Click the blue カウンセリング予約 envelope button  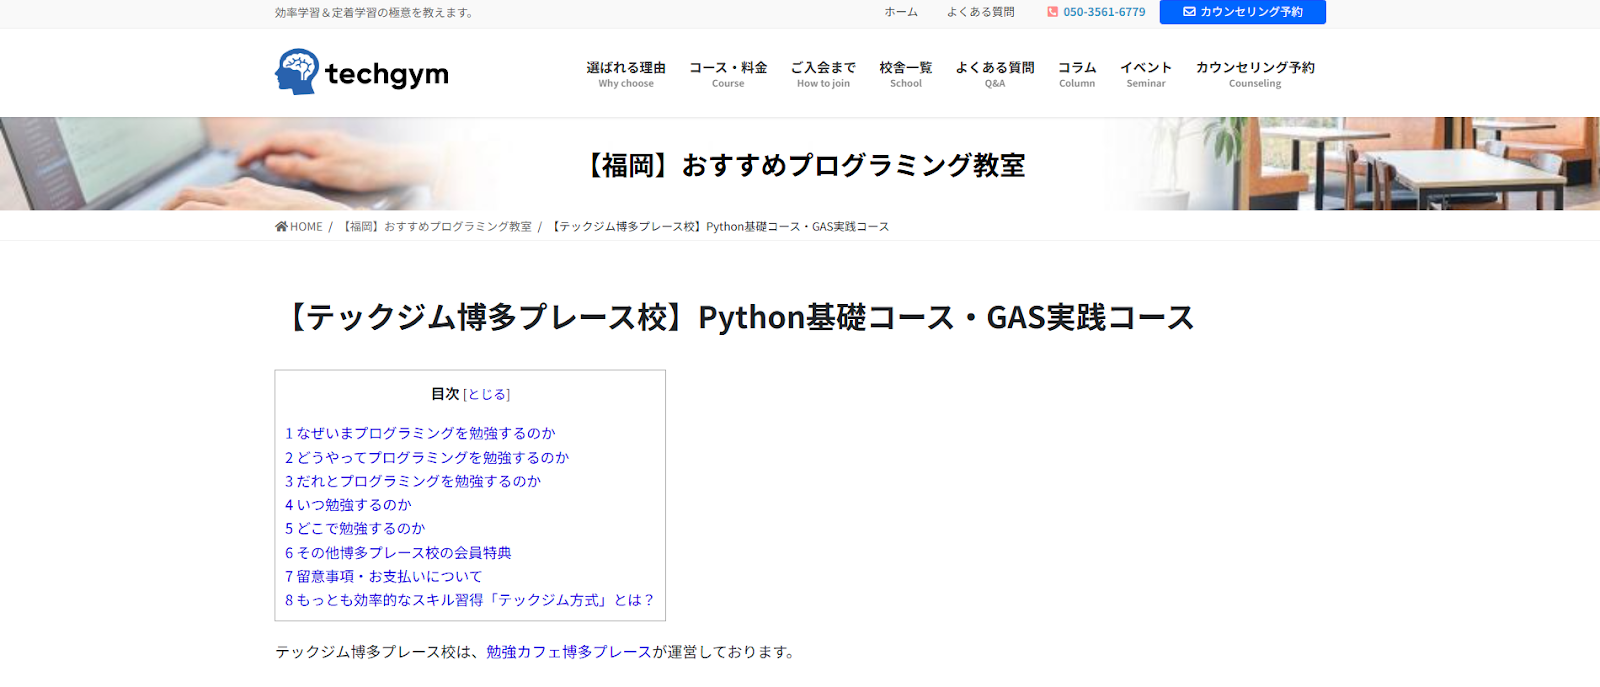pyautogui.click(x=1242, y=12)
